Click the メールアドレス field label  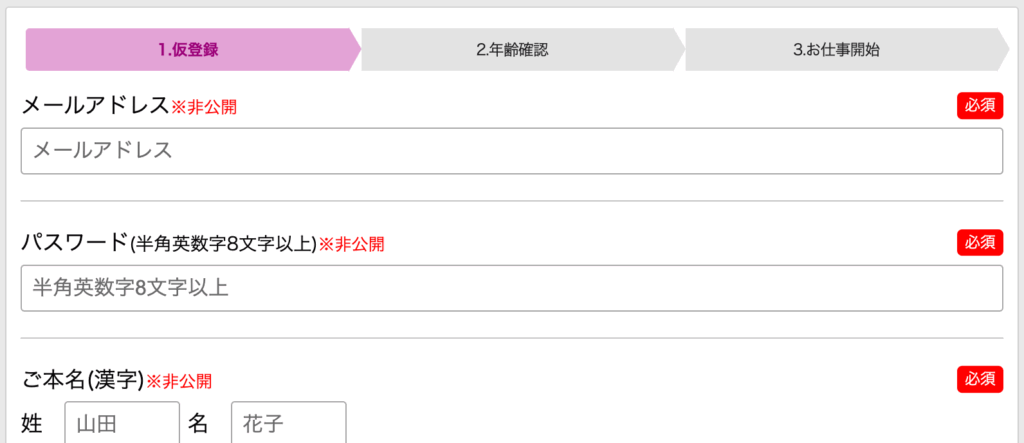[95, 105]
